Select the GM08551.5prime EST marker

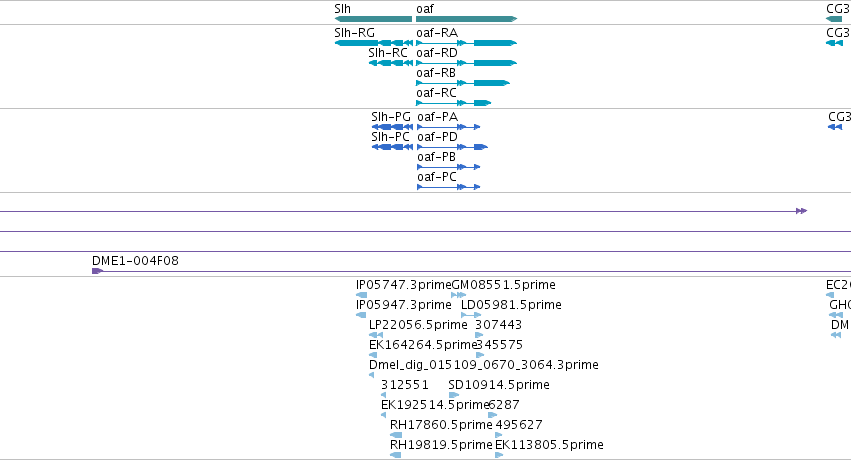coord(459,295)
